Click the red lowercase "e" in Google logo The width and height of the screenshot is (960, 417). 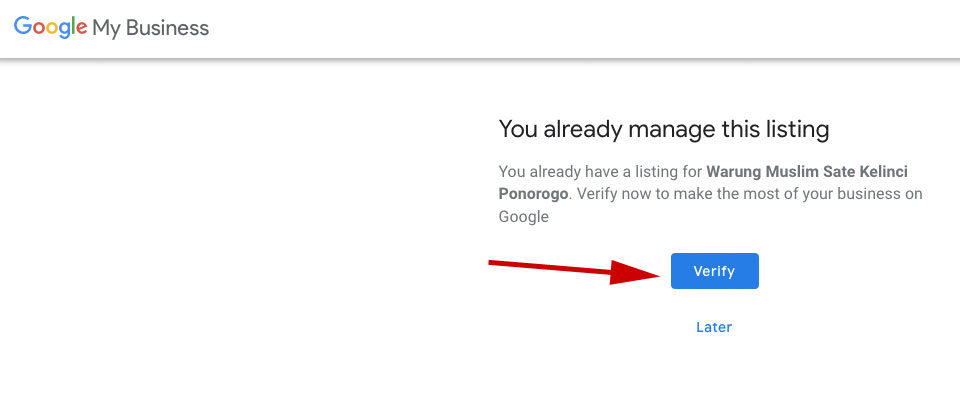click(x=82, y=29)
